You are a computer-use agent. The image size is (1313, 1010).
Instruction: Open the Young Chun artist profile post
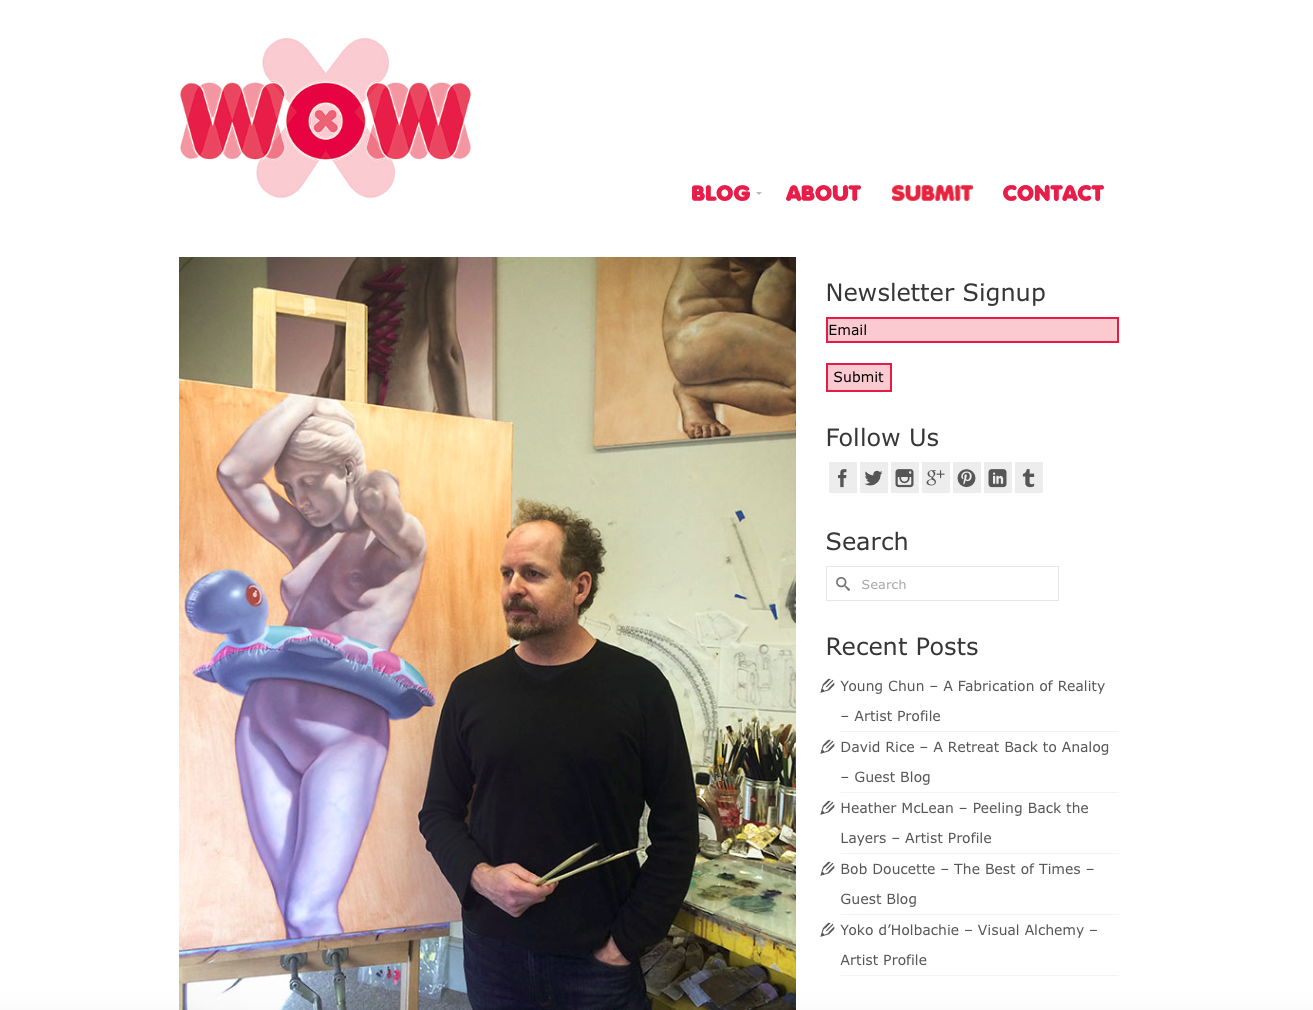click(972, 701)
